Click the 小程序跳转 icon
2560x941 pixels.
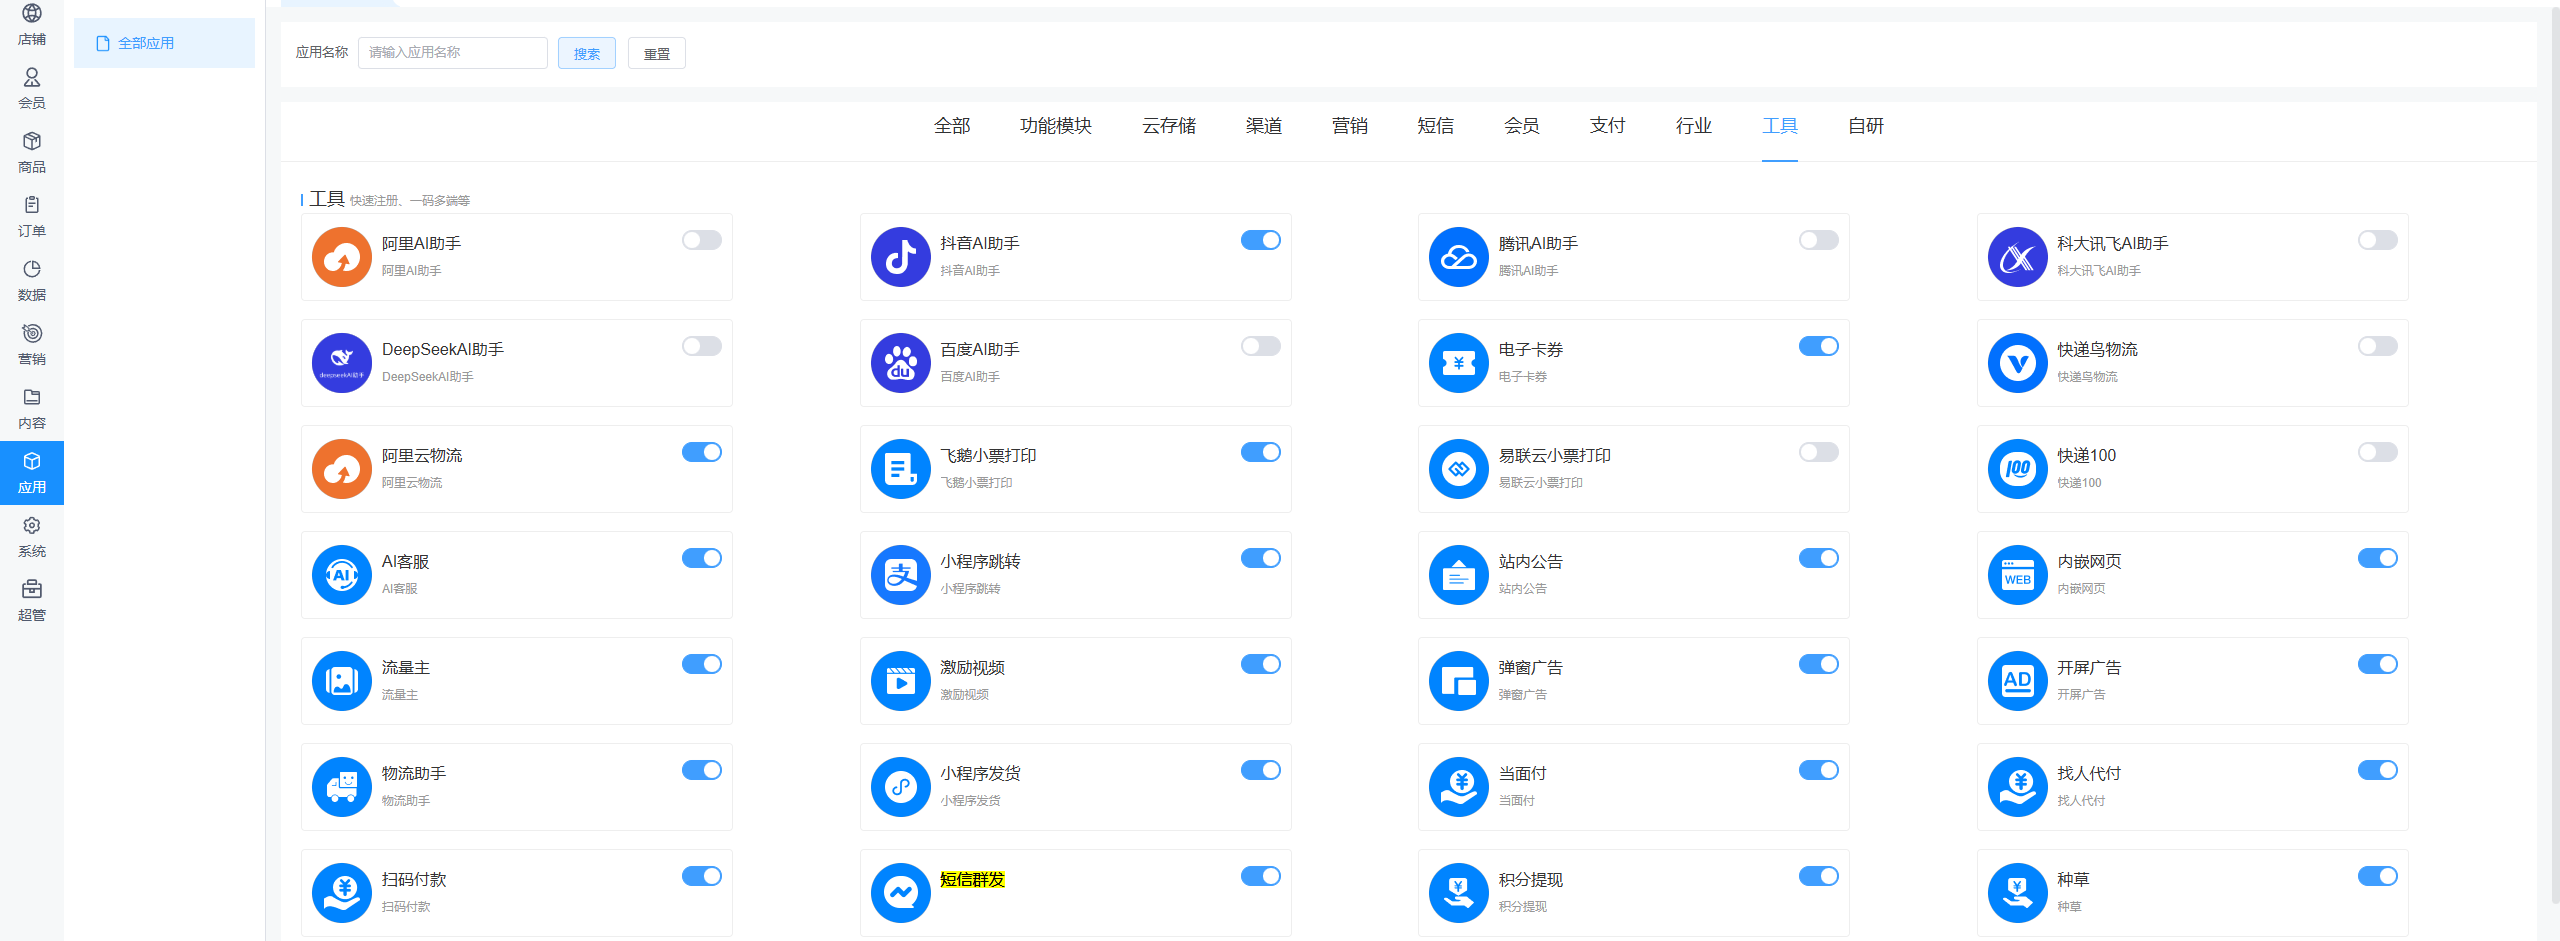tap(901, 575)
